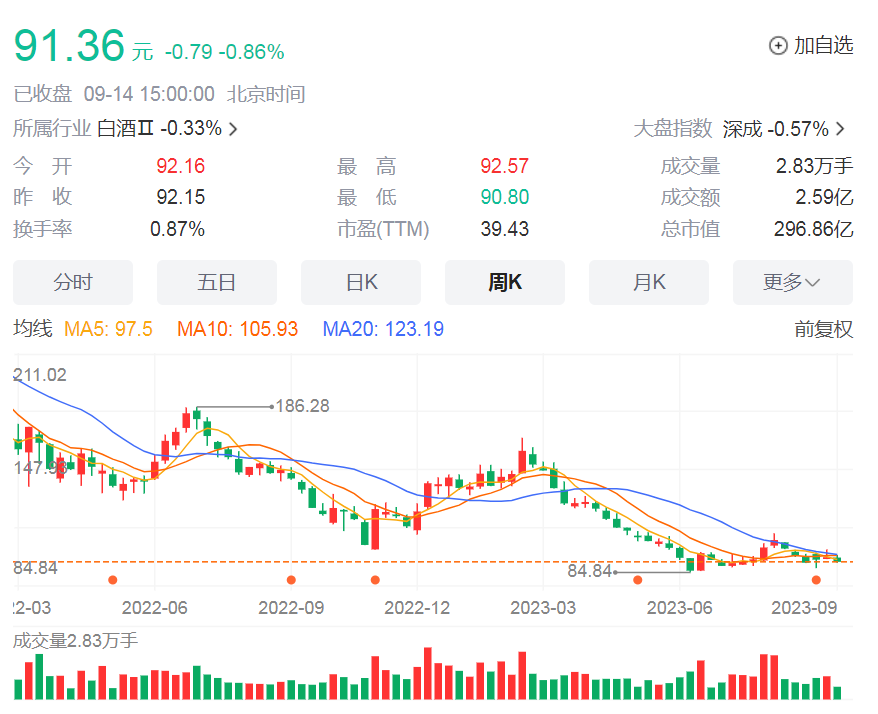The width and height of the screenshot is (878, 714).
Task: Click the 成交量2.83万手 volume chart label
Action: 75,641
